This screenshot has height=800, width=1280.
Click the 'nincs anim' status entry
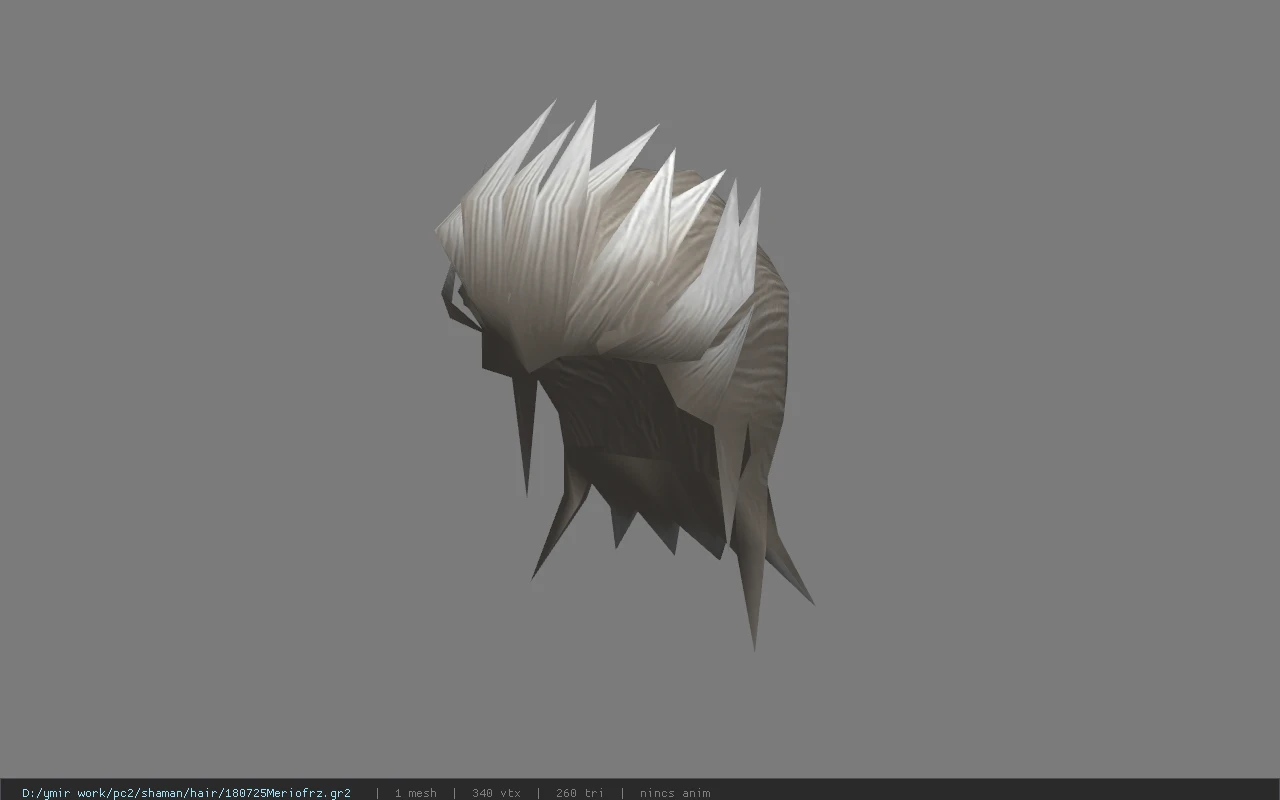click(x=675, y=793)
